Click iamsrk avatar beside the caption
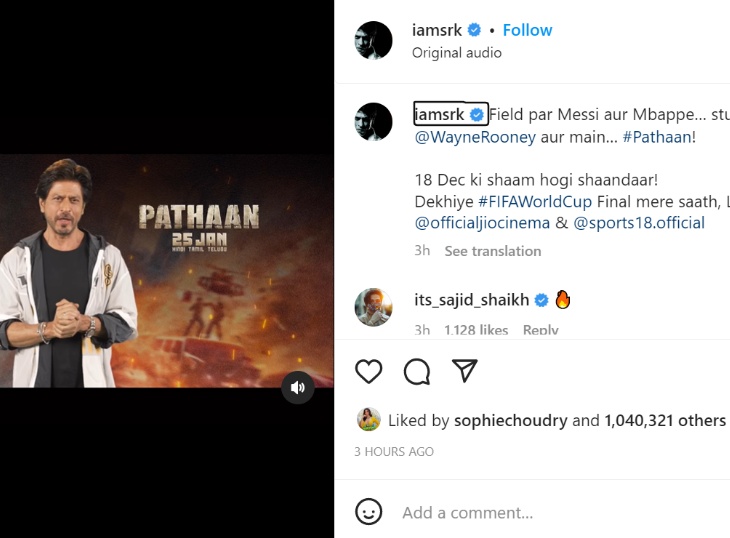This screenshot has height=538, width=730. click(374, 122)
